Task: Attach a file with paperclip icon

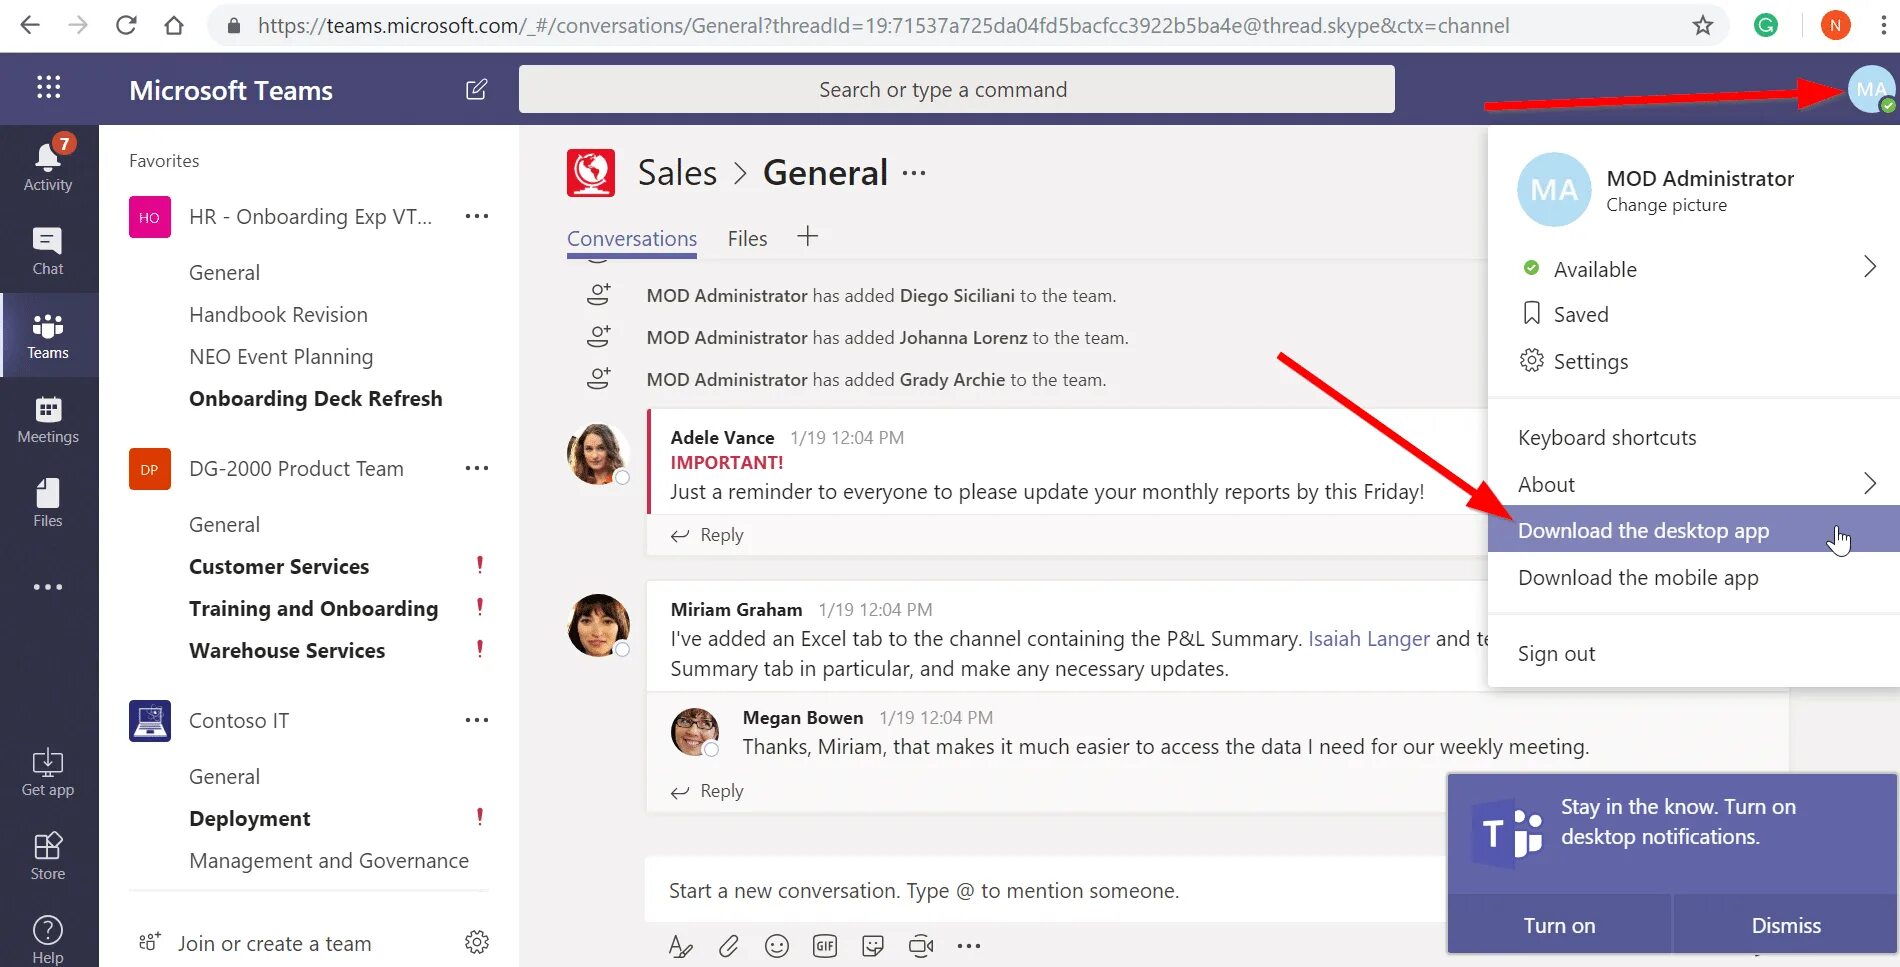Action: pyautogui.click(x=729, y=946)
